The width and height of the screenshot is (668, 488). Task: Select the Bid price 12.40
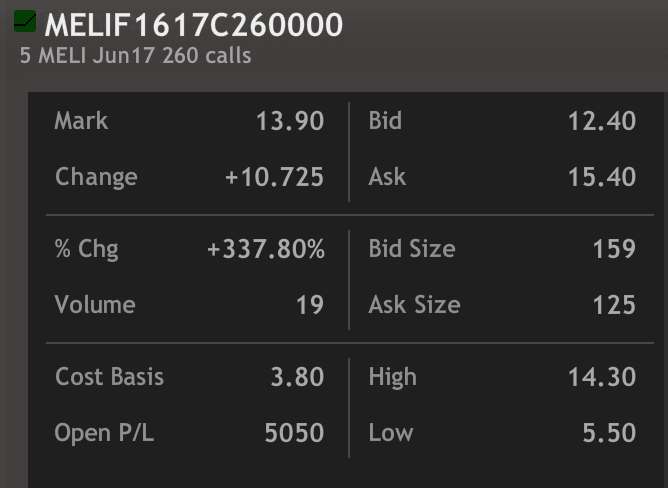pos(602,121)
